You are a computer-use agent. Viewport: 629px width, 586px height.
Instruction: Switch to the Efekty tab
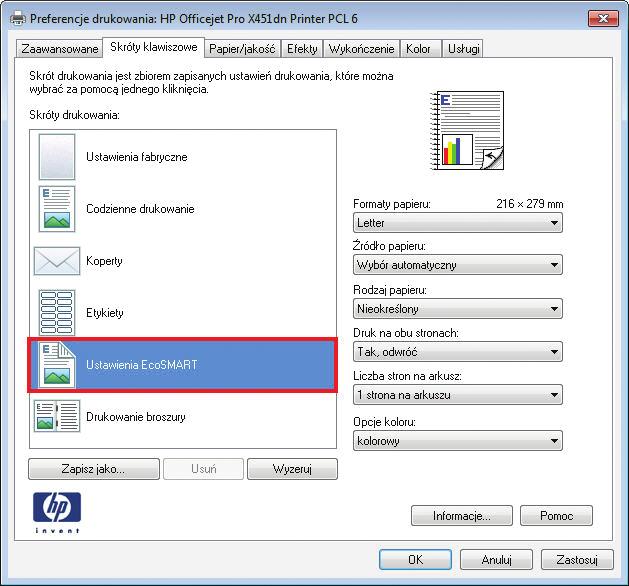coord(302,49)
